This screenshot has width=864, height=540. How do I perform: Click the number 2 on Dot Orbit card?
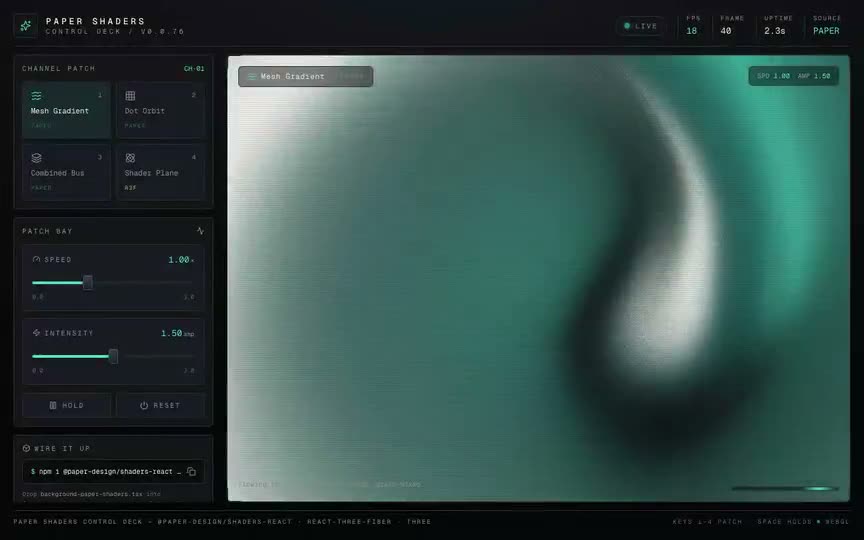tap(193, 95)
